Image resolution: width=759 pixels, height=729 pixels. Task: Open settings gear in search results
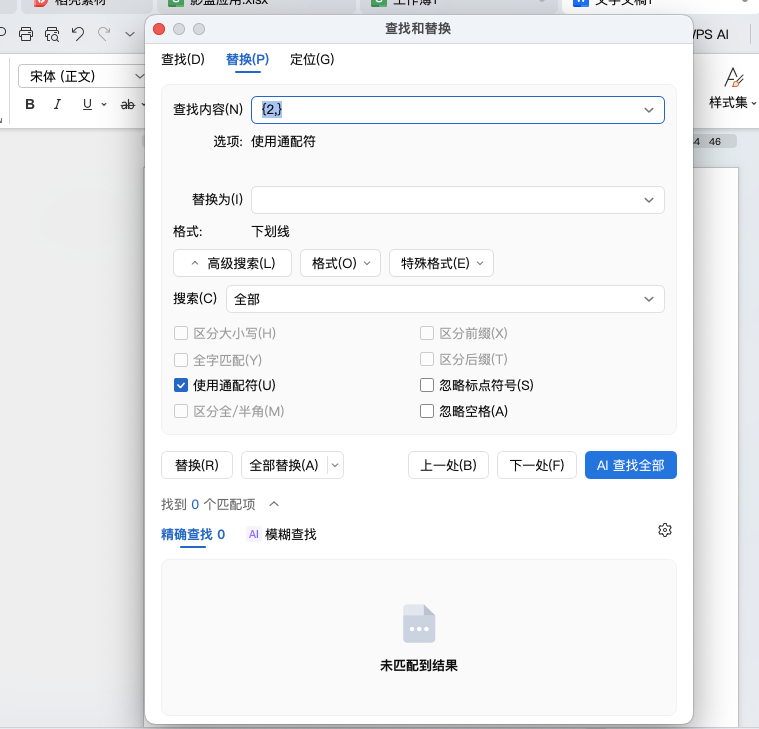click(665, 530)
